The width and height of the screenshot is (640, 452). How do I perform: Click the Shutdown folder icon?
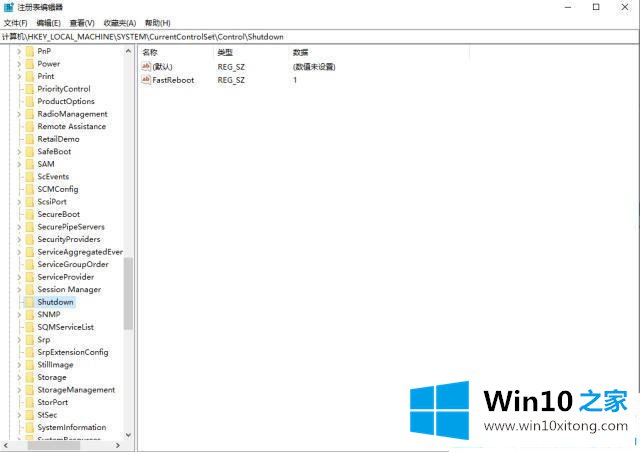point(29,302)
